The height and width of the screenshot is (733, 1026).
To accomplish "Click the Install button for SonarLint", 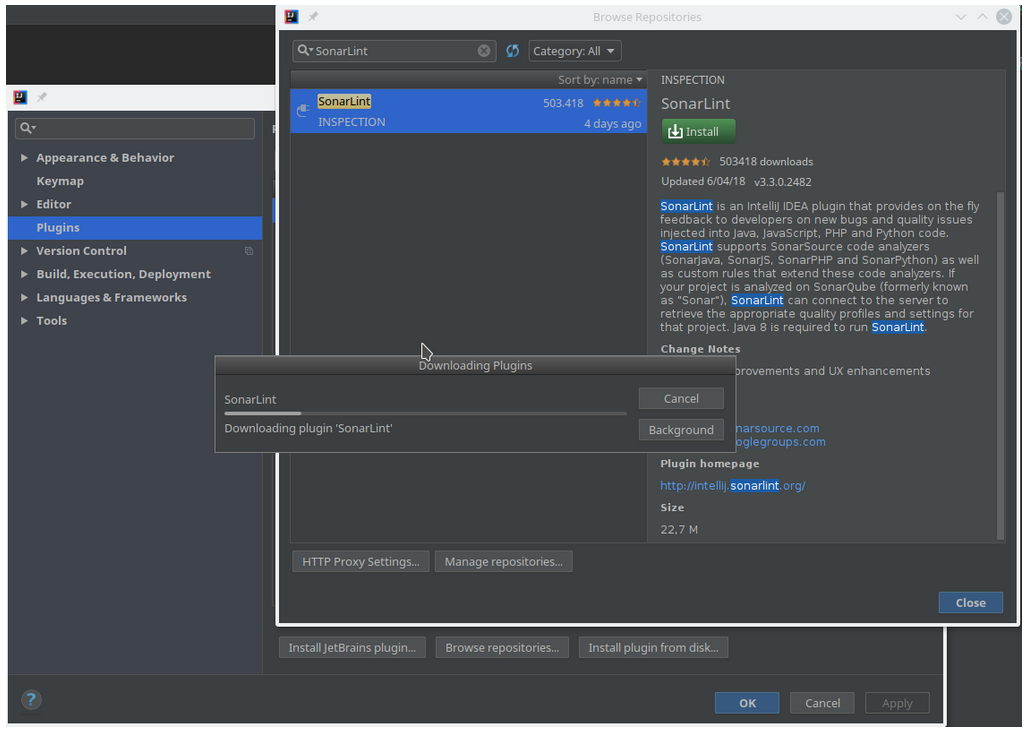I will point(698,132).
